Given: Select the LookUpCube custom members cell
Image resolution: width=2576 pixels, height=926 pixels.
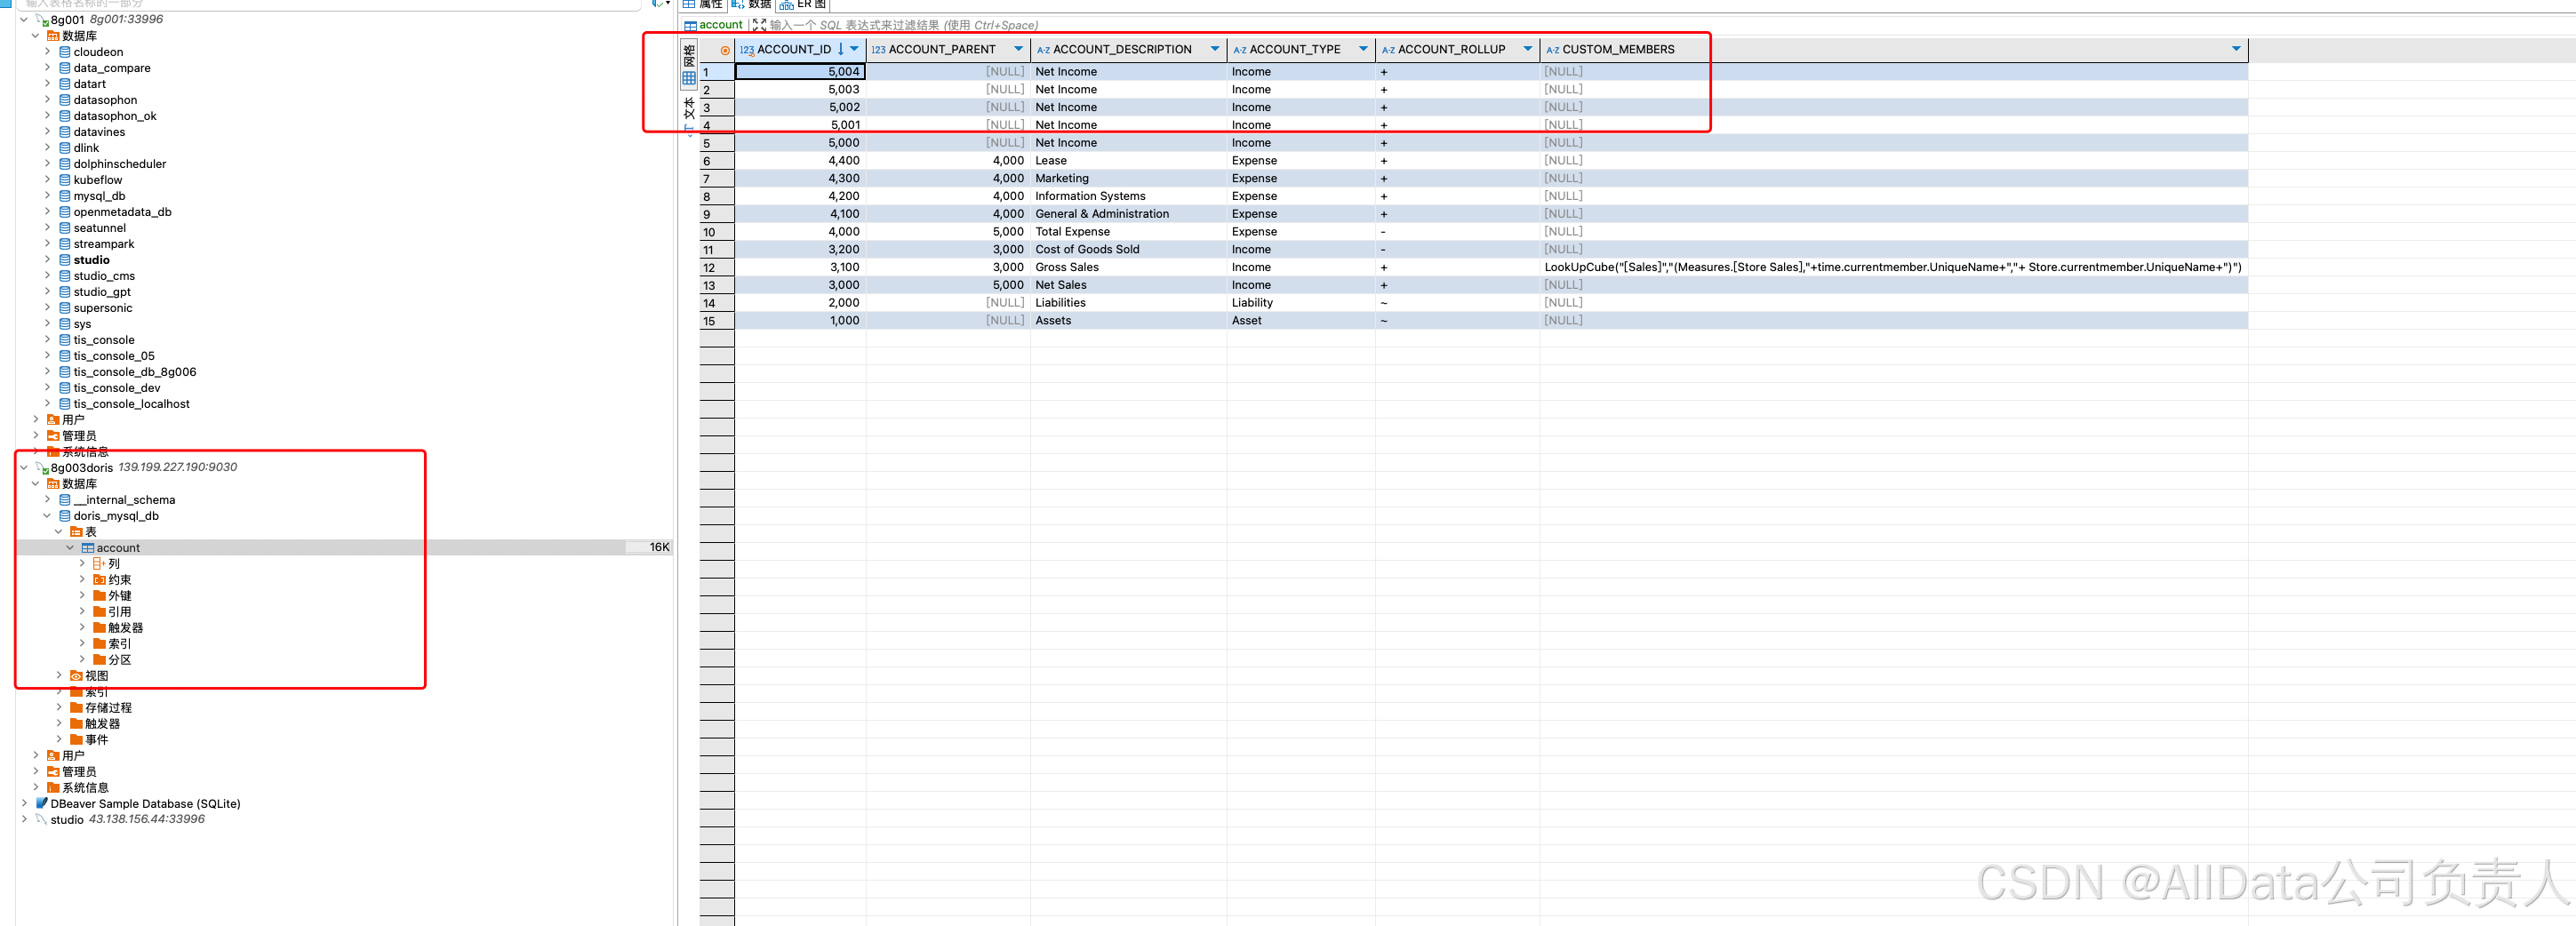Looking at the screenshot, I should click(x=1893, y=267).
